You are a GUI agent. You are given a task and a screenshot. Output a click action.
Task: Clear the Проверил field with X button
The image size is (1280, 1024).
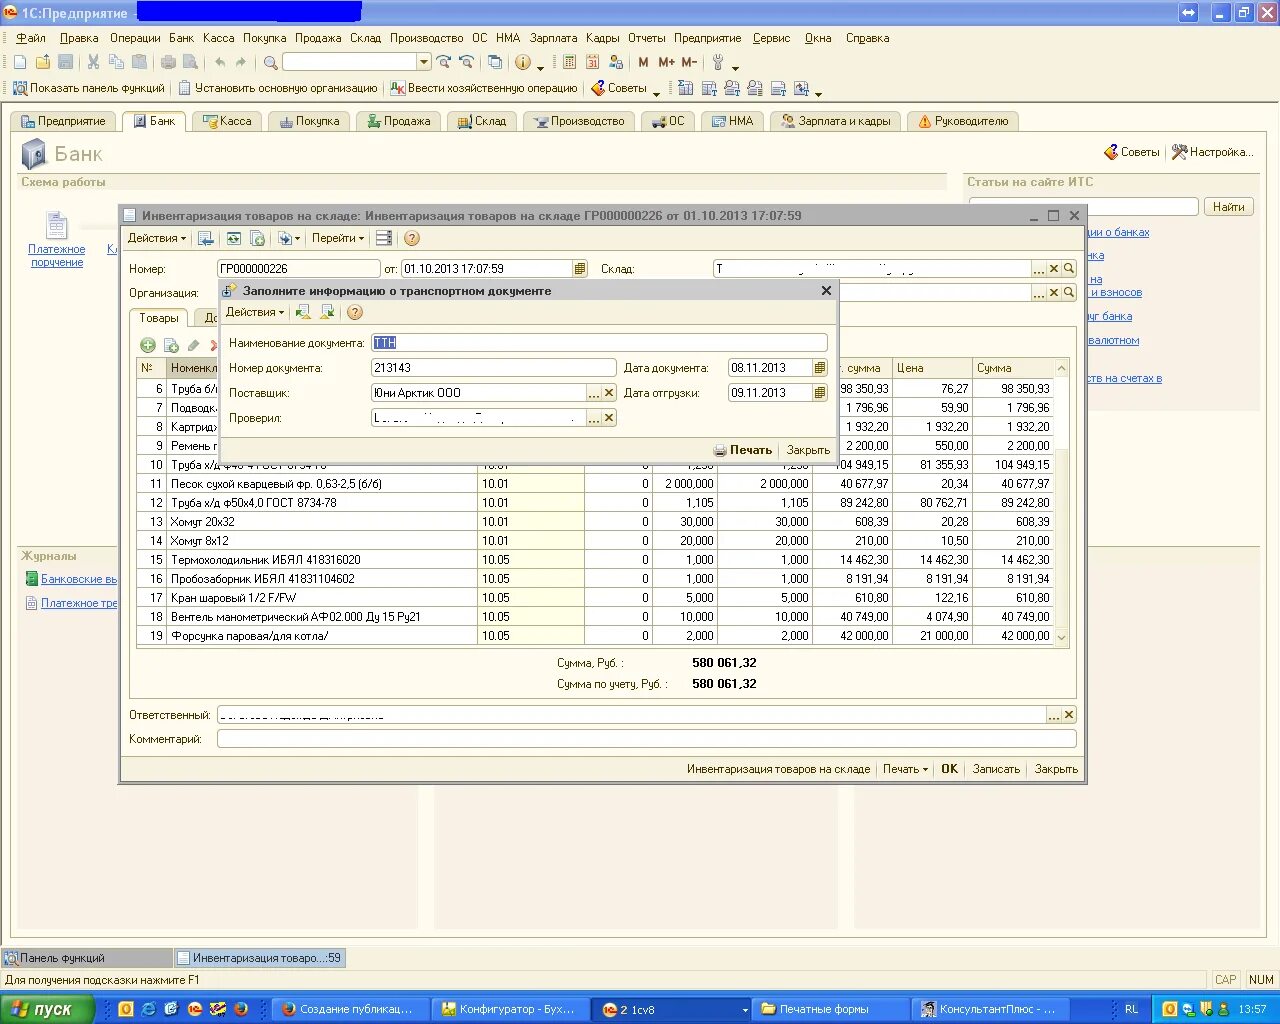click(x=609, y=418)
